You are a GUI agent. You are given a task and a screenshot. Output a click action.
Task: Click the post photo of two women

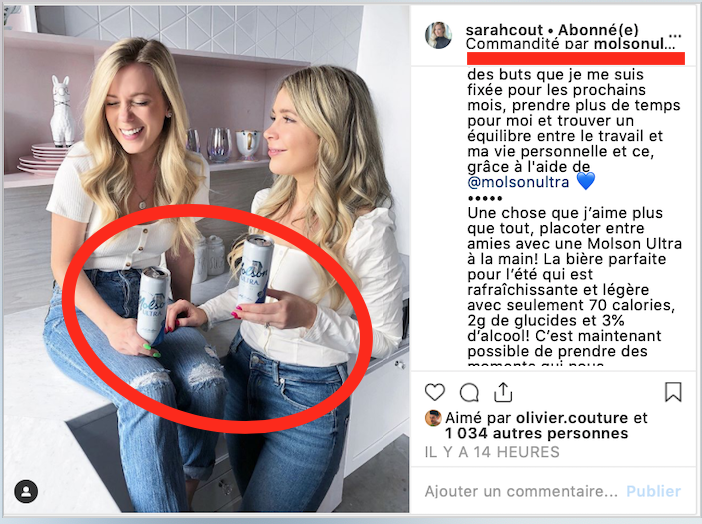pos(206,259)
